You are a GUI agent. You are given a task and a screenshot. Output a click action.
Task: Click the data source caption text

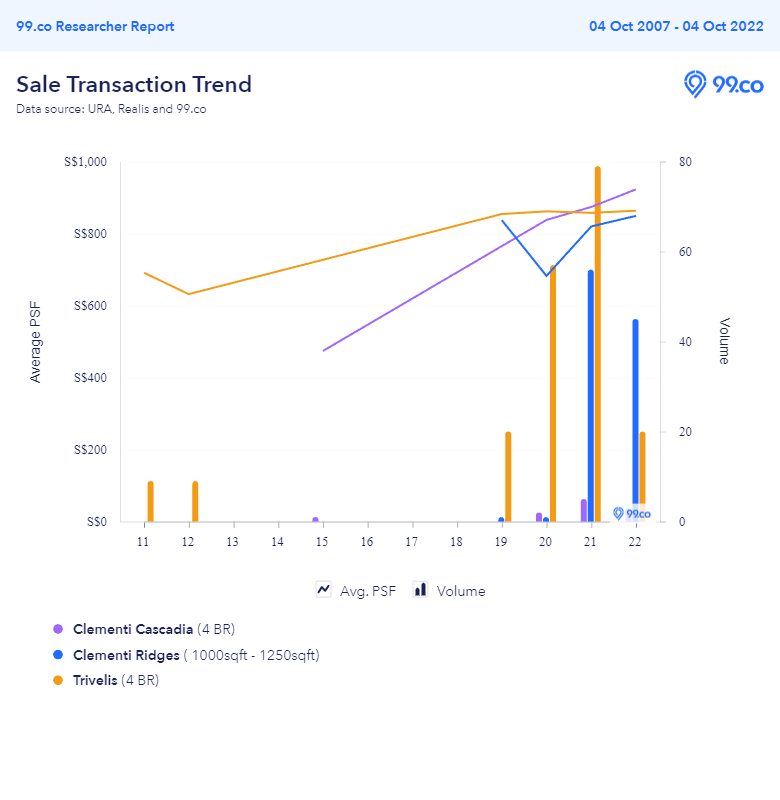tap(111, 109)
